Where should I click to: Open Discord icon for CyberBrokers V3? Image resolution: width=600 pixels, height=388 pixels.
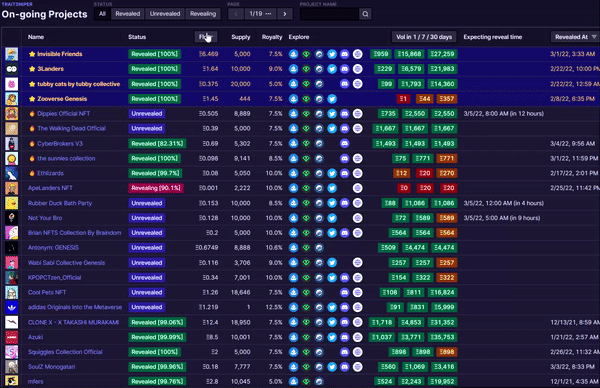345,143
